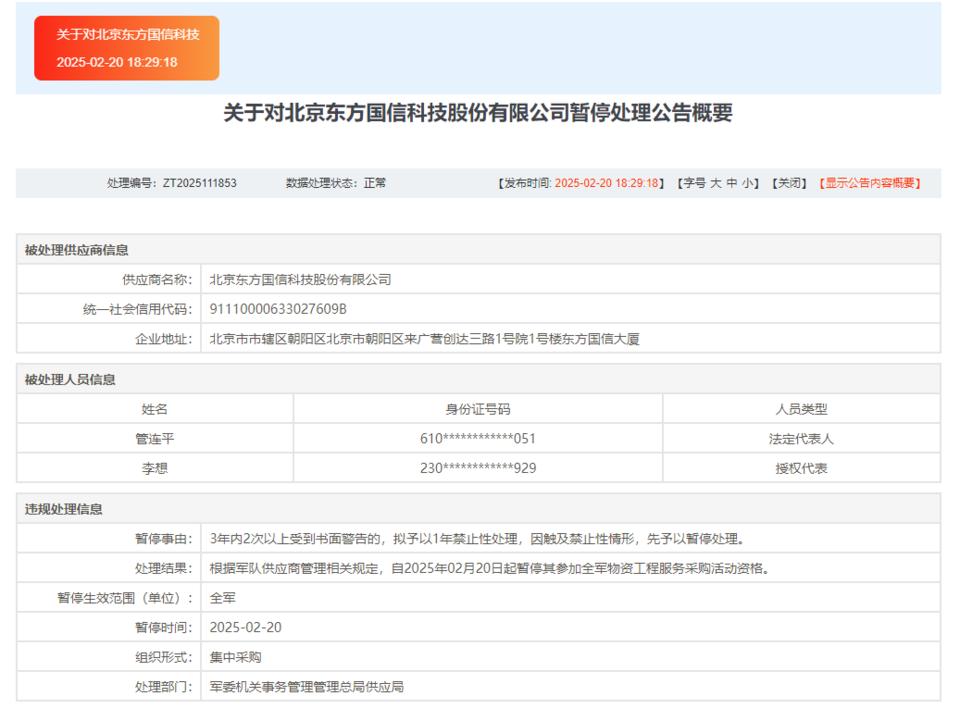Click the orange announcement tab card
The height and width of the screenshot is (721, 960).
tap(126, 48)
